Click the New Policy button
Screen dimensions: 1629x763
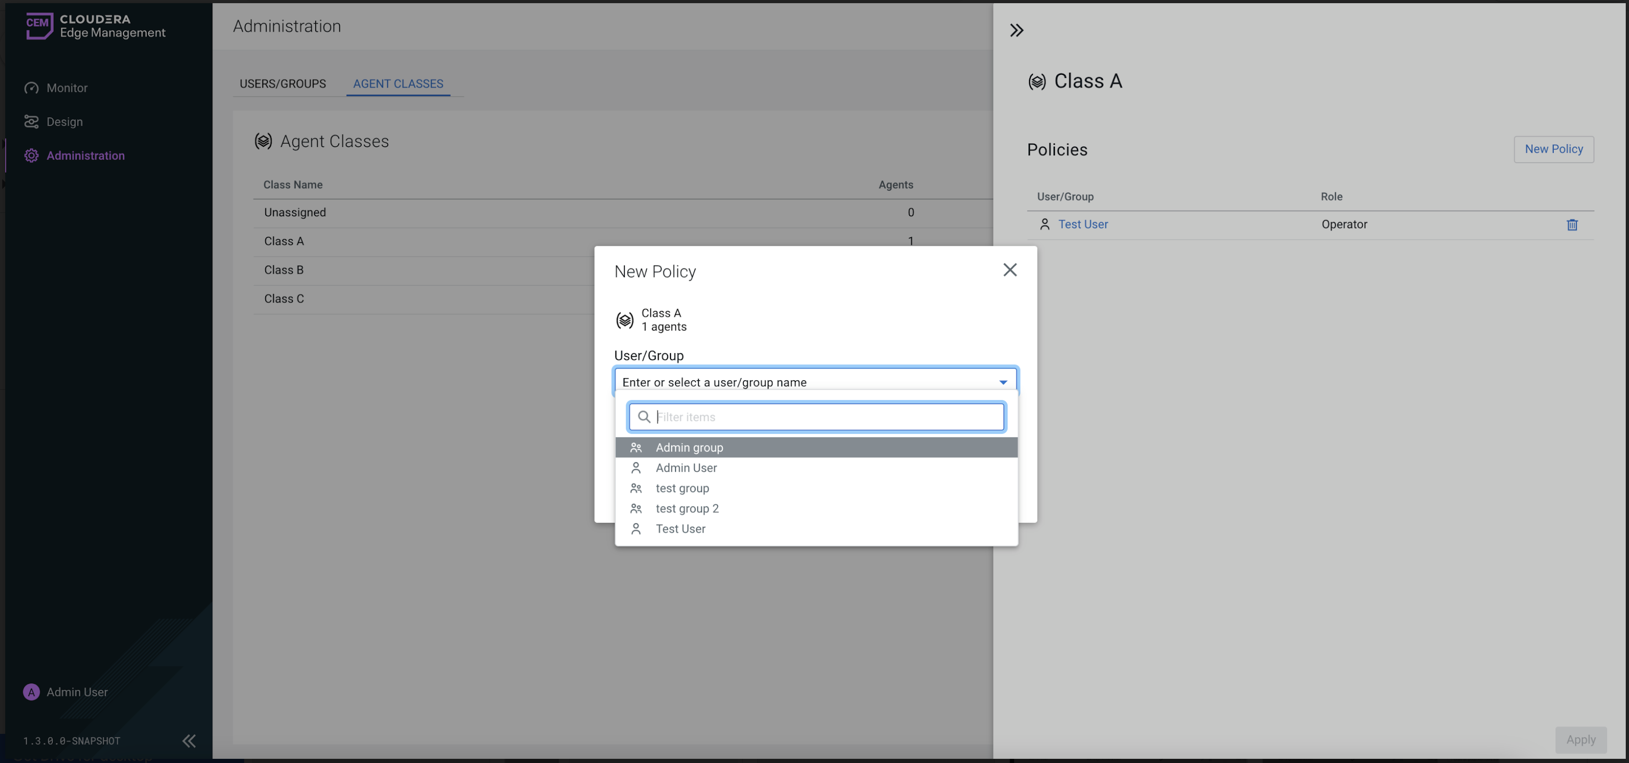tap(1553, 149)
